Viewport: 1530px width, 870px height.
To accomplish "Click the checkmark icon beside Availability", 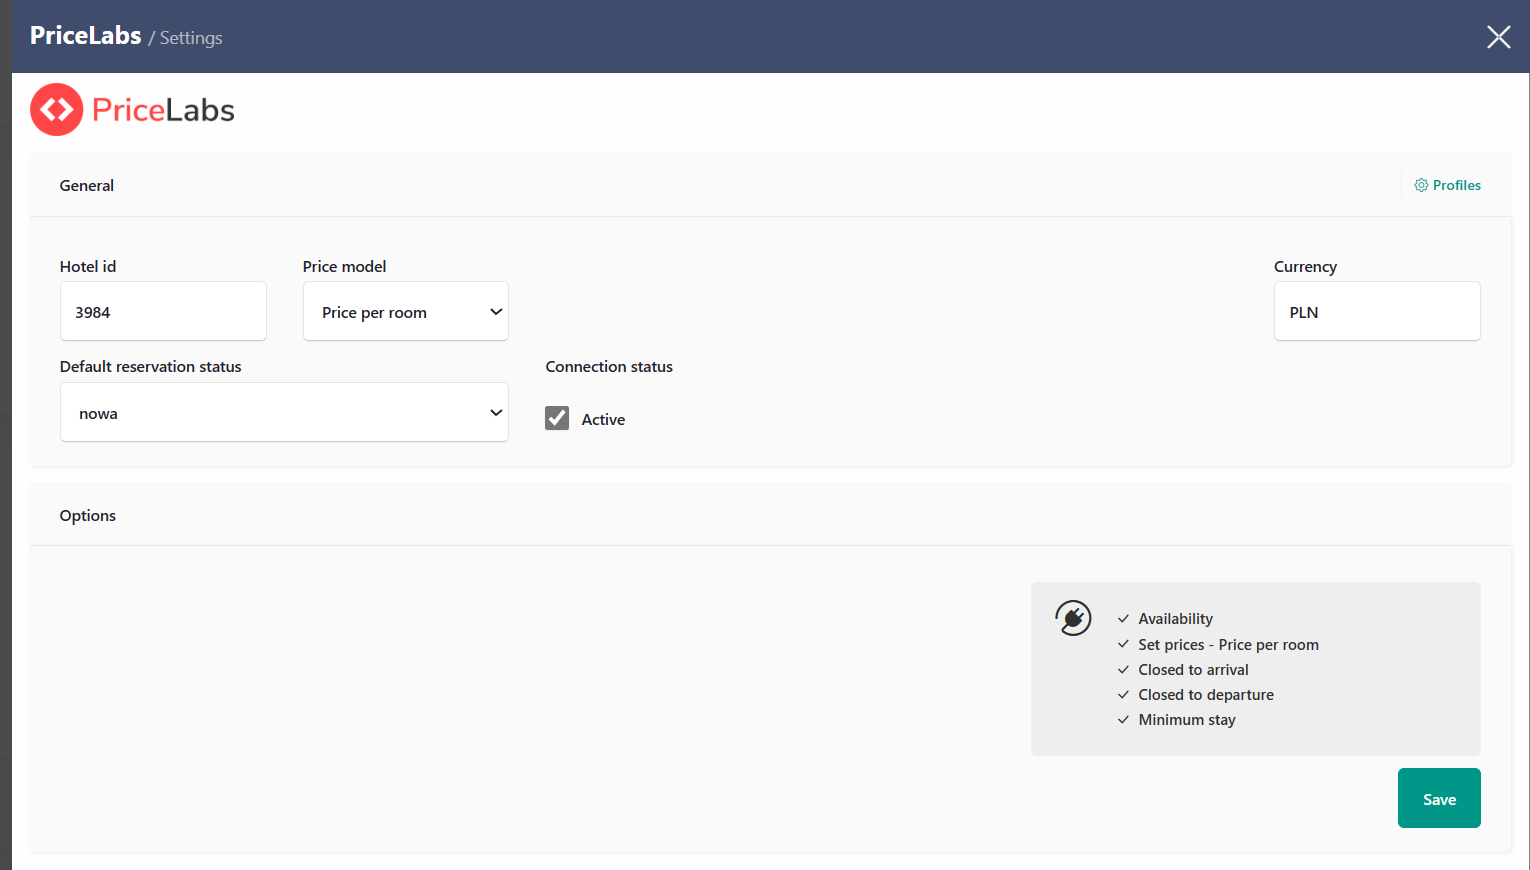I will point(1123,619).
